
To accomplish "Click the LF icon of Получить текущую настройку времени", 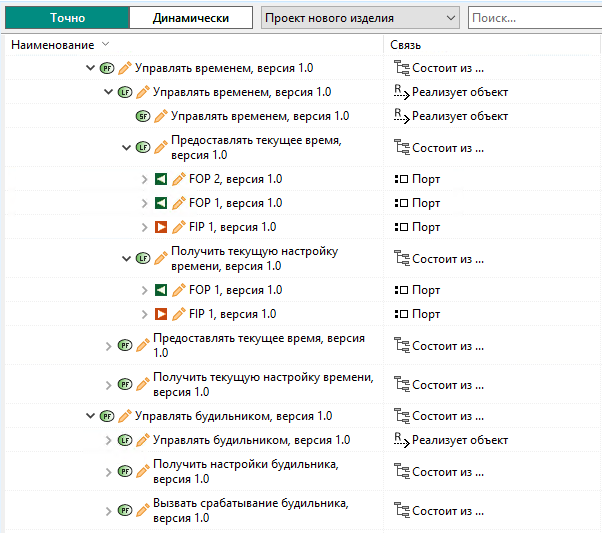I will [143, 258].
